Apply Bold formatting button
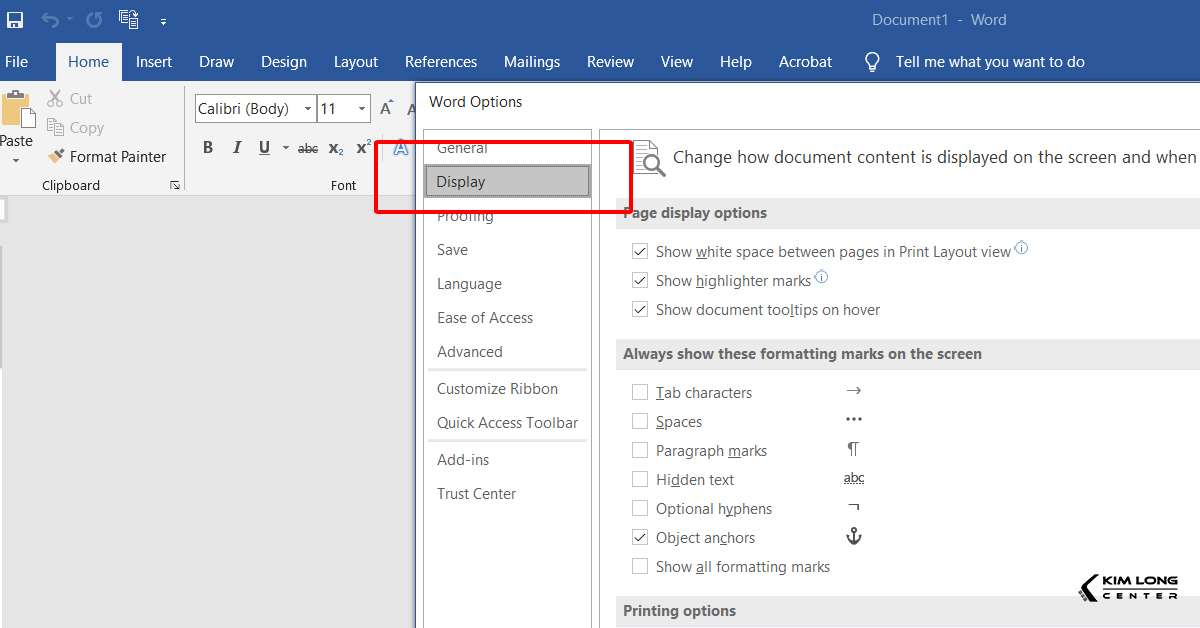This screenshot has width=1200, height=628. pyautogui.click(x=208, y=148)
